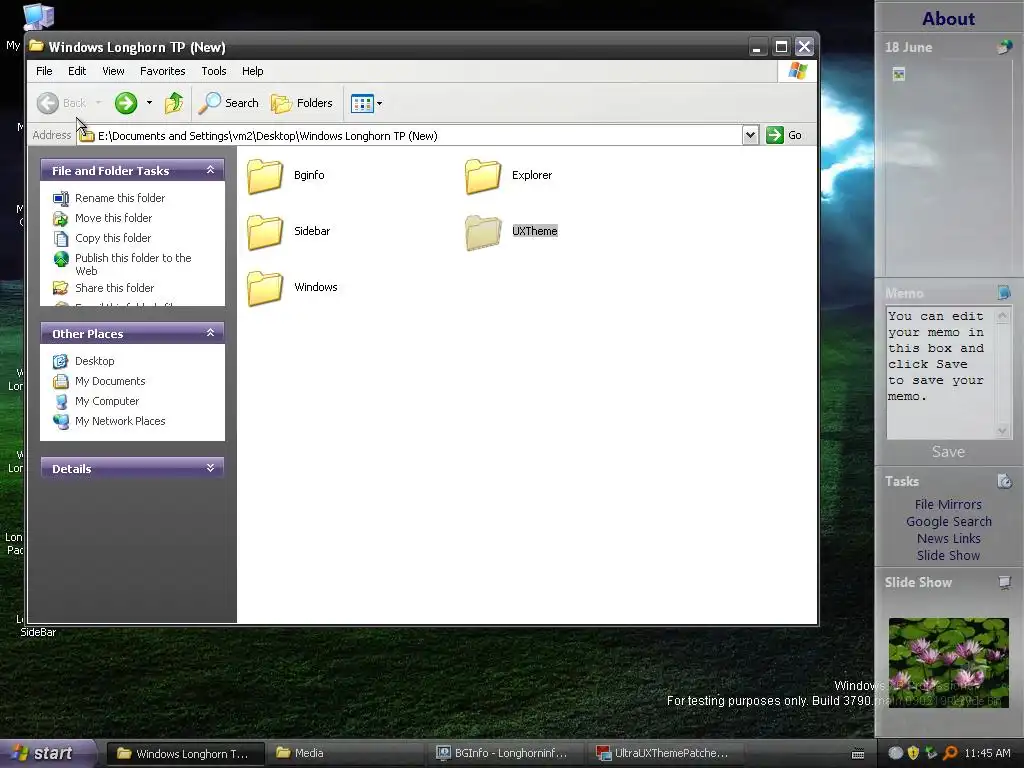
Task: Open the Search pane
Action: pos(229,103)
